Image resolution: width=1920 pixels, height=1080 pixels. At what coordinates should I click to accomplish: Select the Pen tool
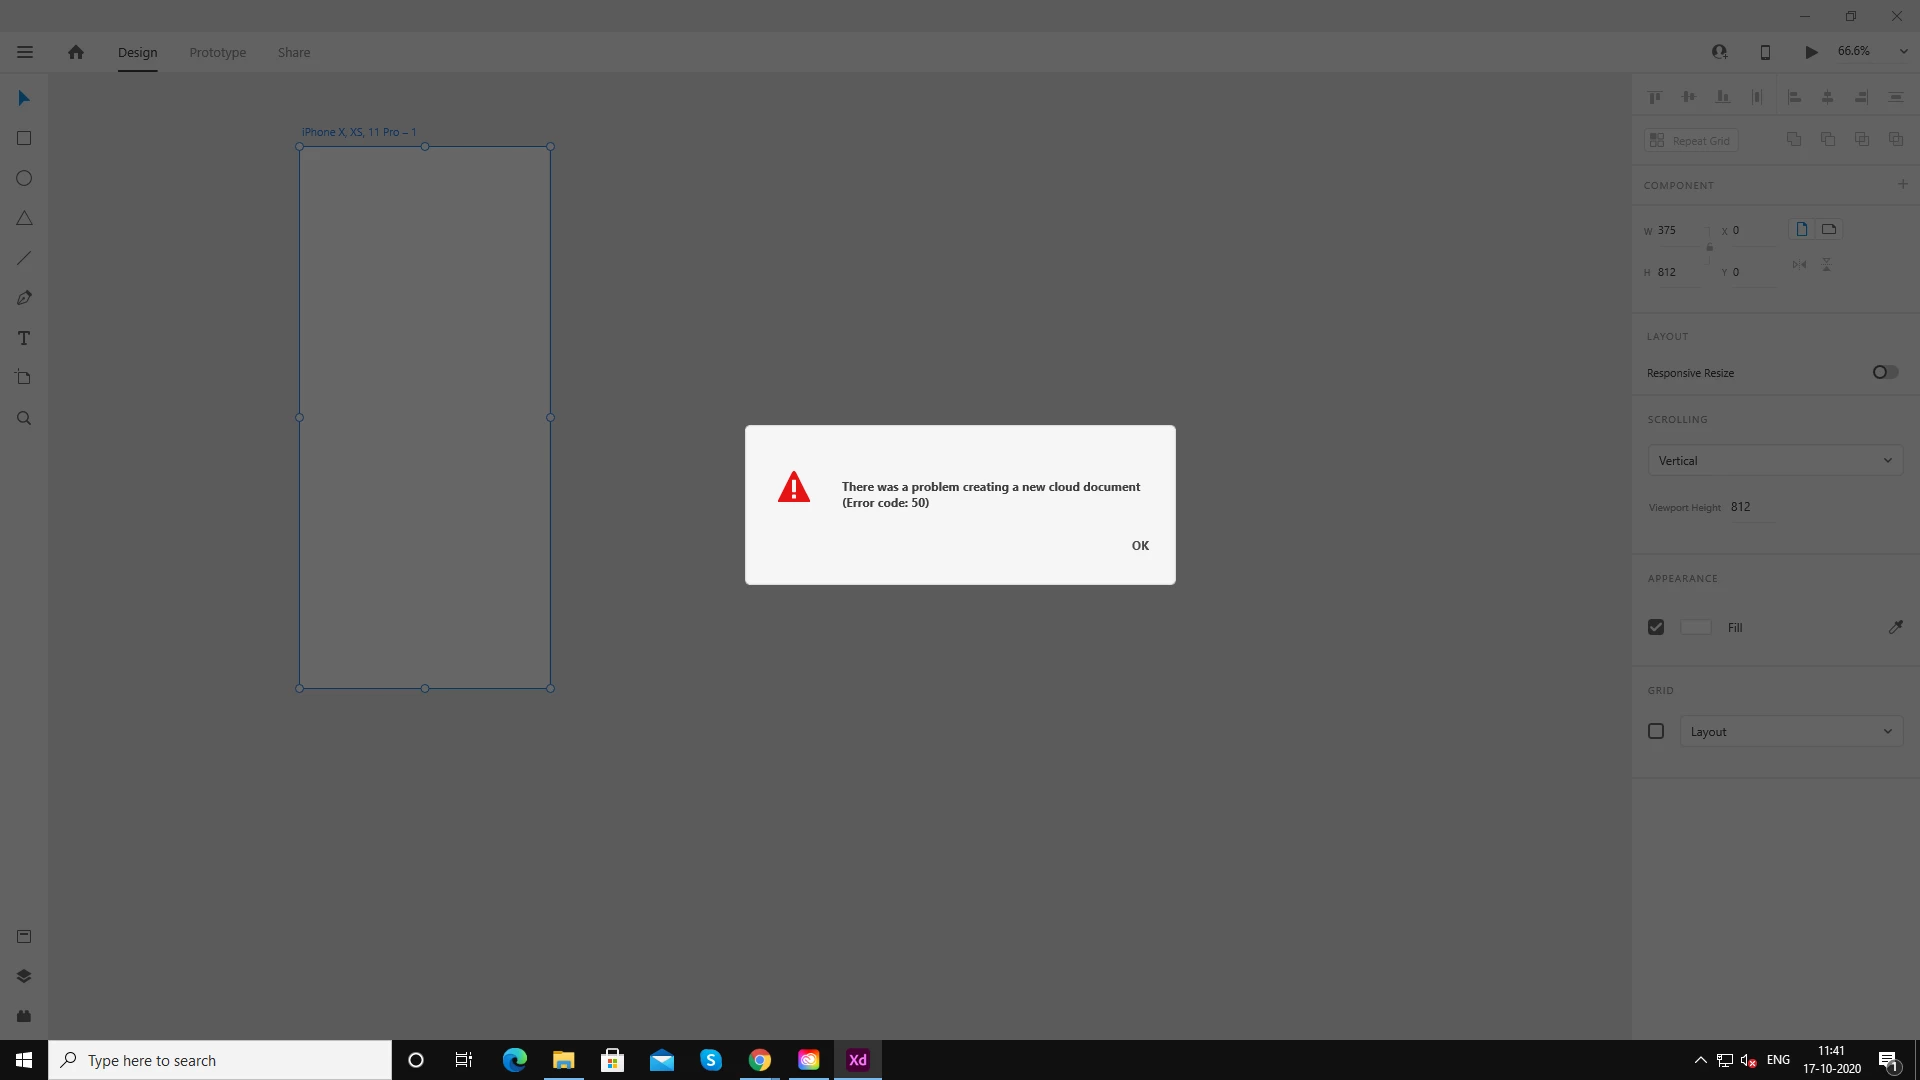pyautogui.click(x=24, y=298)
